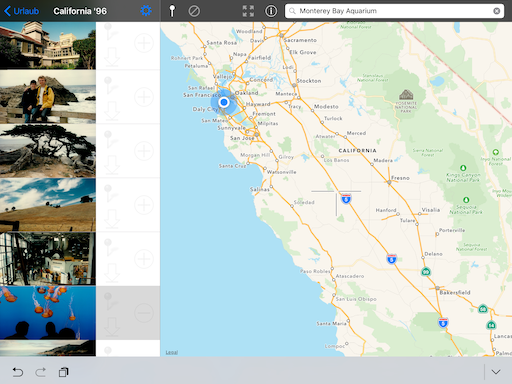Focus the Monterey Bay Aquarium search field
This screenshot has width=512, height=384.
394,11
